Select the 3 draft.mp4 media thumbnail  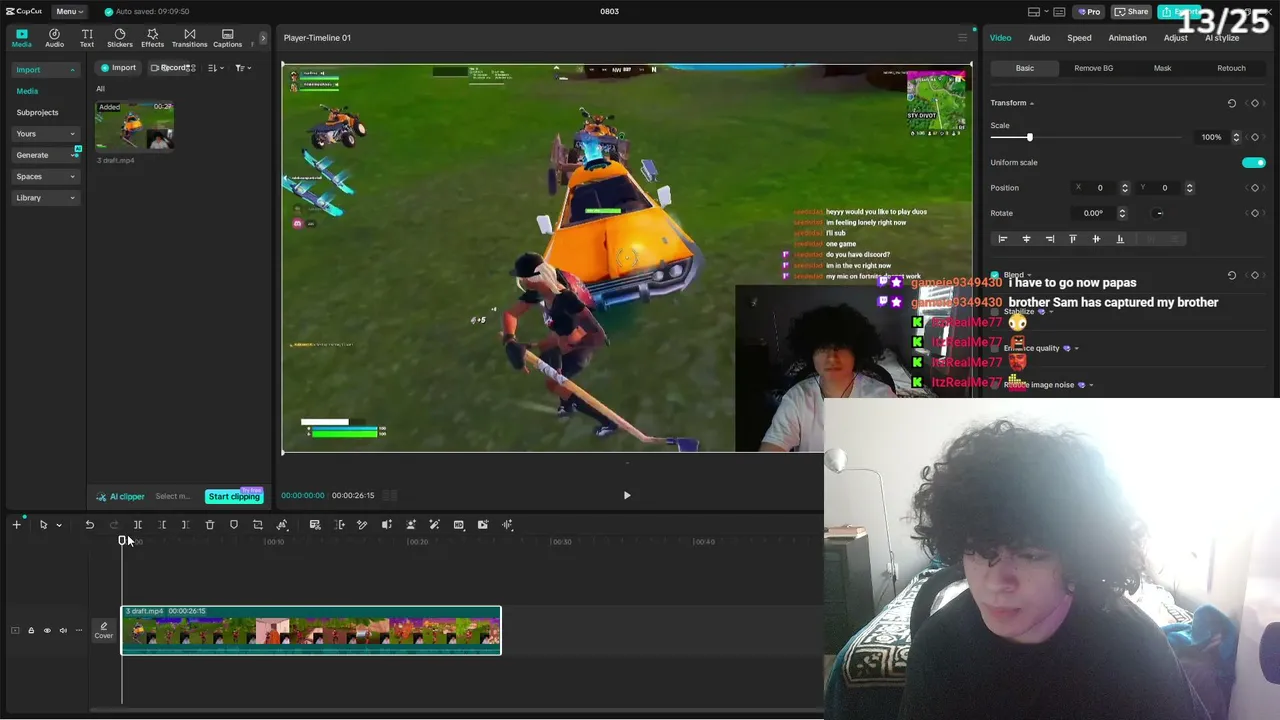pos(135,126)
